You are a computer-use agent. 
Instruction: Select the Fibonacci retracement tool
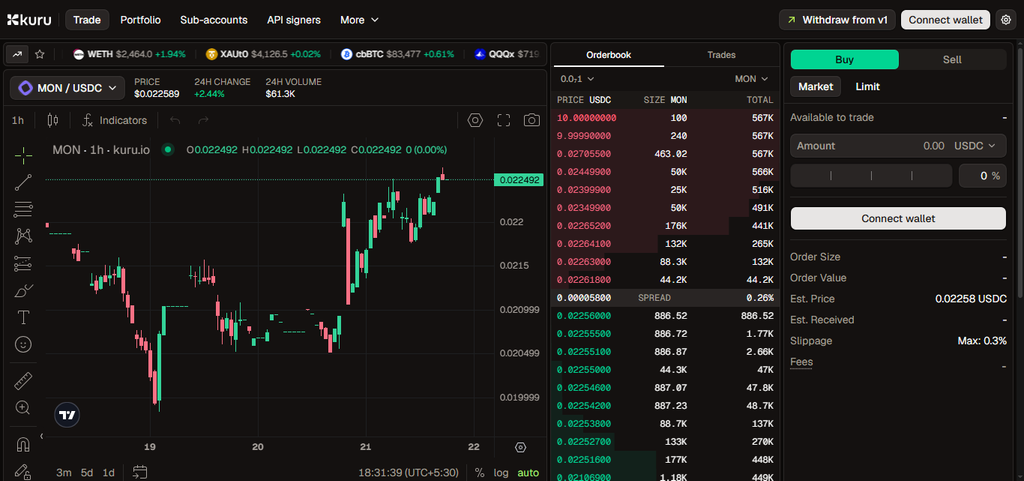click(x=24, y=209)
